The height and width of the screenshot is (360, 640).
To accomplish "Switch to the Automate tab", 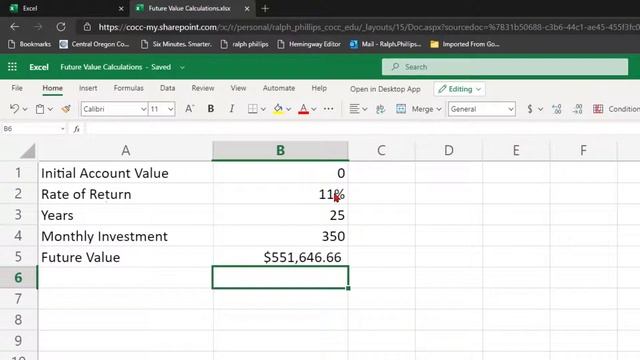I will pos(279,88).
